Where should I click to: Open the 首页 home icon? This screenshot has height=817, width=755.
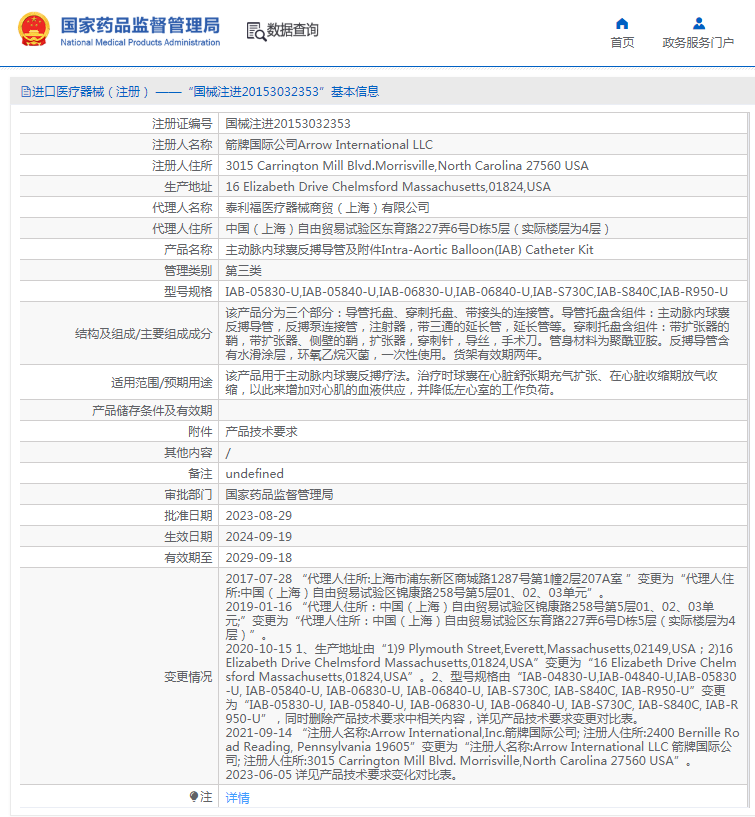[x=622, y=23]
